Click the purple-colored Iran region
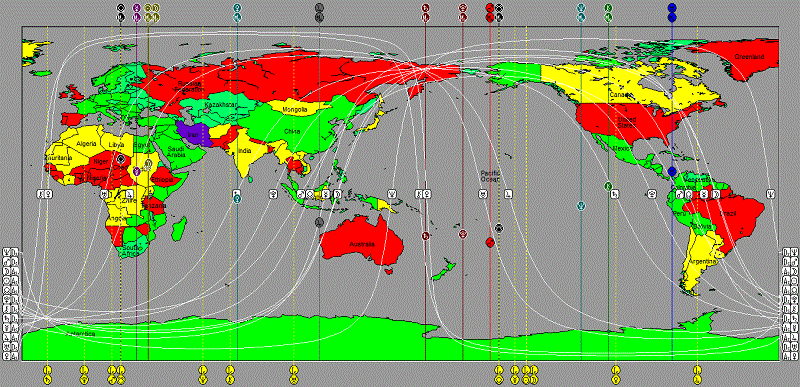The width and height of the screenshot is (800, 387). [x=193, y=134]
